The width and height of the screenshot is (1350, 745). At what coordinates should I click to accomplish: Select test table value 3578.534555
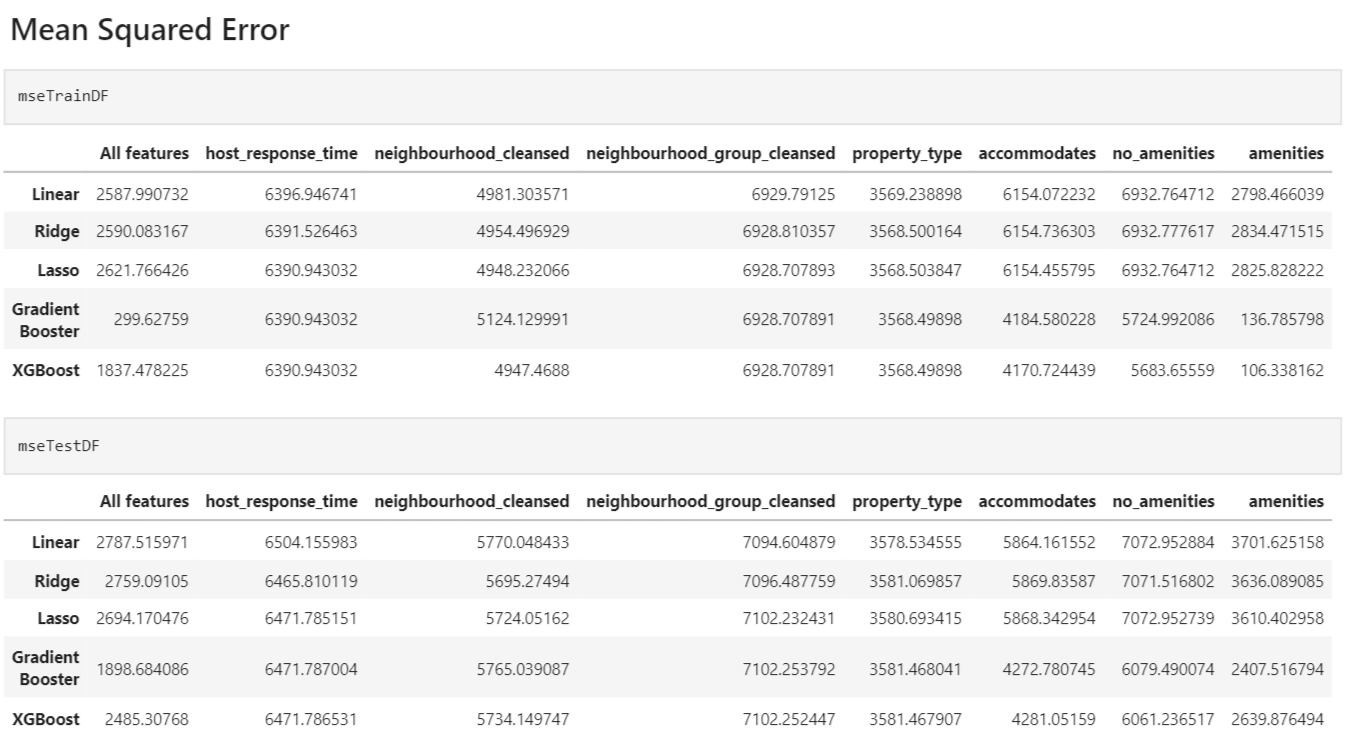[x=916, y=541]
